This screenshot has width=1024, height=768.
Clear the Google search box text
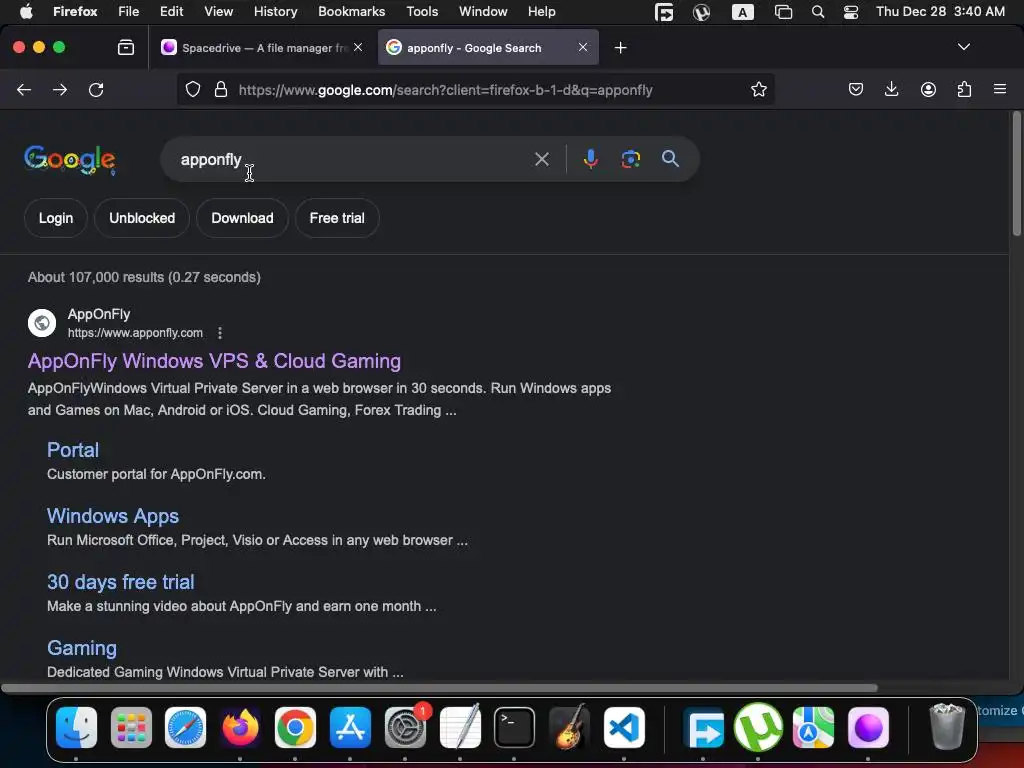[541, 159]
